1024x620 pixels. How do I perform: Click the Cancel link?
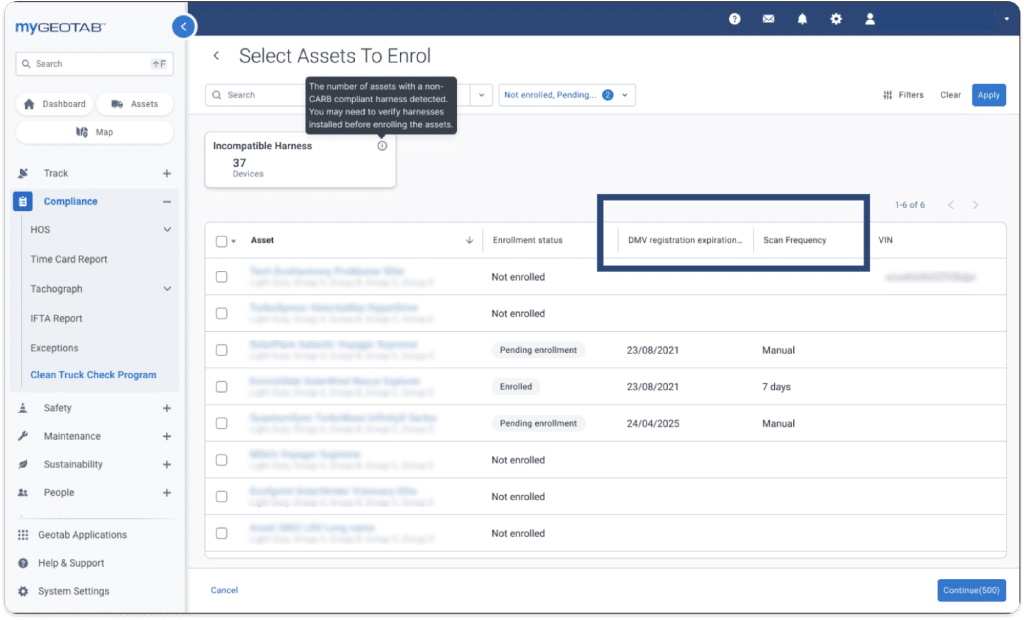pos(224,590)
